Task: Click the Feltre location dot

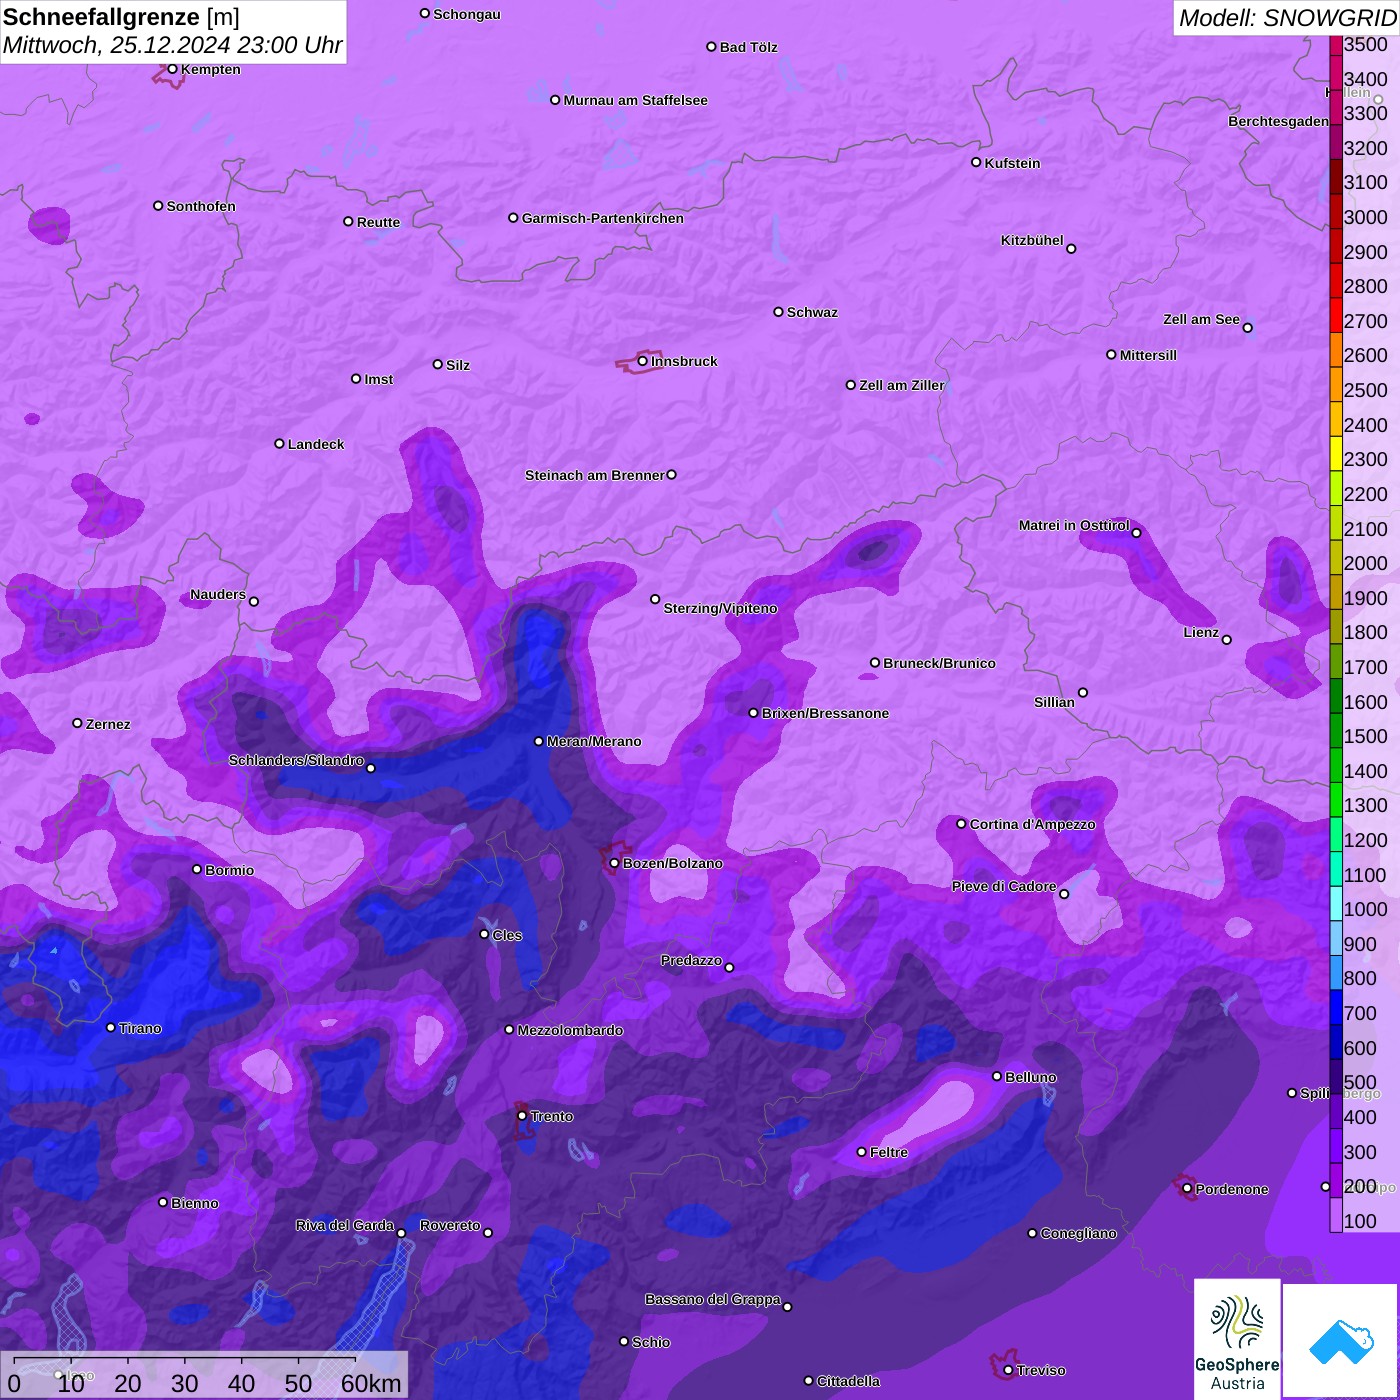Action: pyautogui.click(x=861, y=1152)
